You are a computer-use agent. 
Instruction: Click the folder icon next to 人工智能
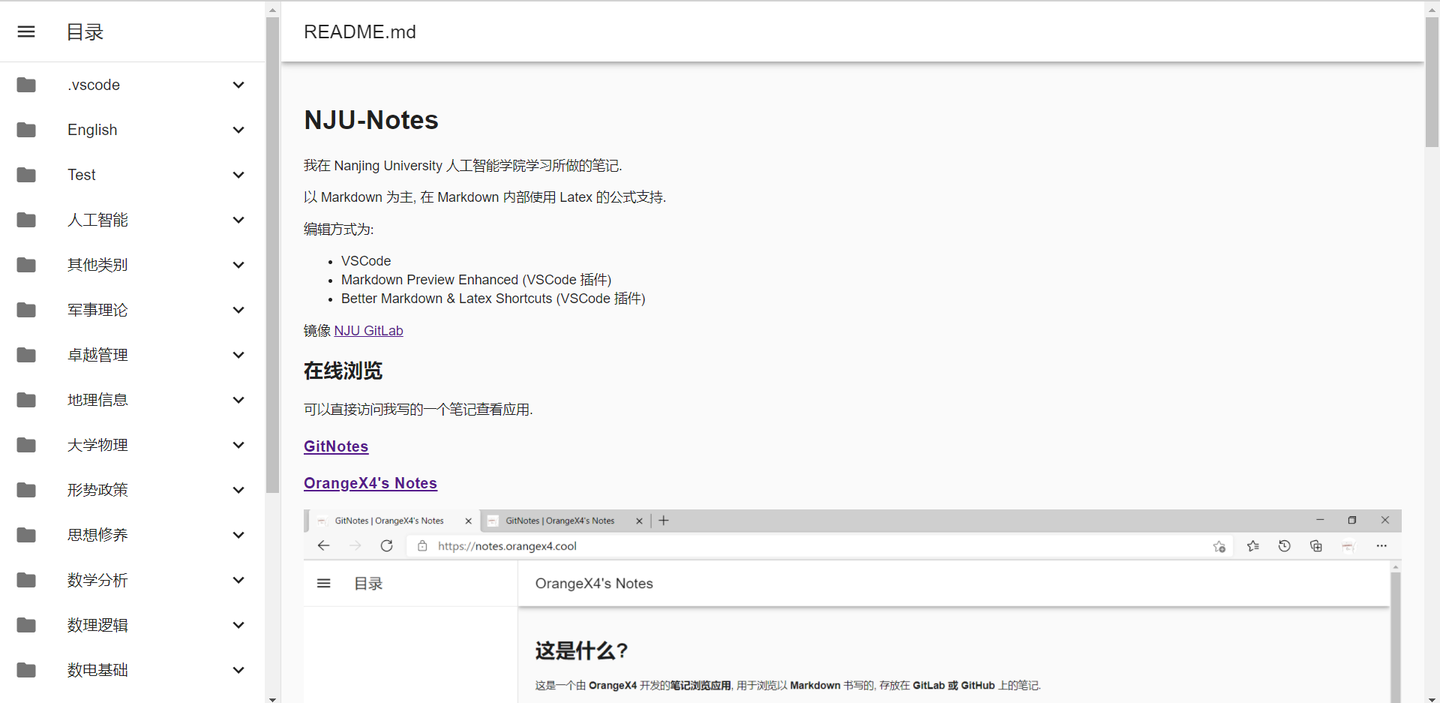(25, 219)
